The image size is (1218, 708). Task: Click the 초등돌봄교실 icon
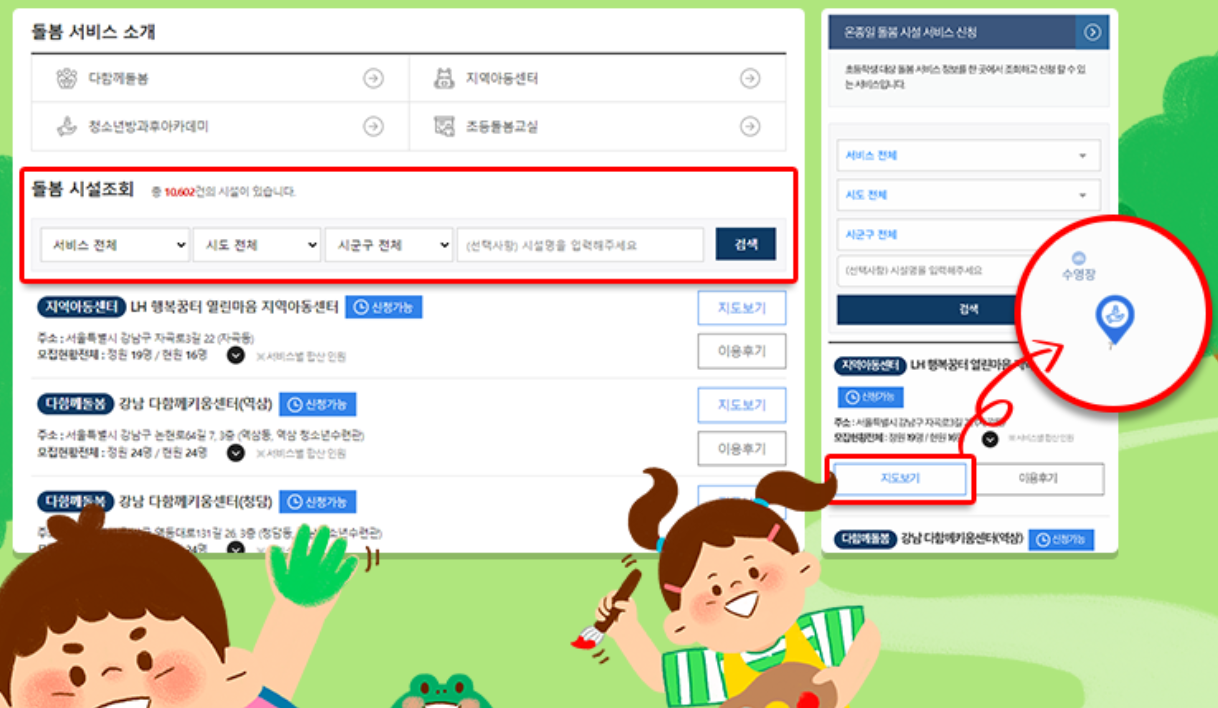[x=445, y=127]
